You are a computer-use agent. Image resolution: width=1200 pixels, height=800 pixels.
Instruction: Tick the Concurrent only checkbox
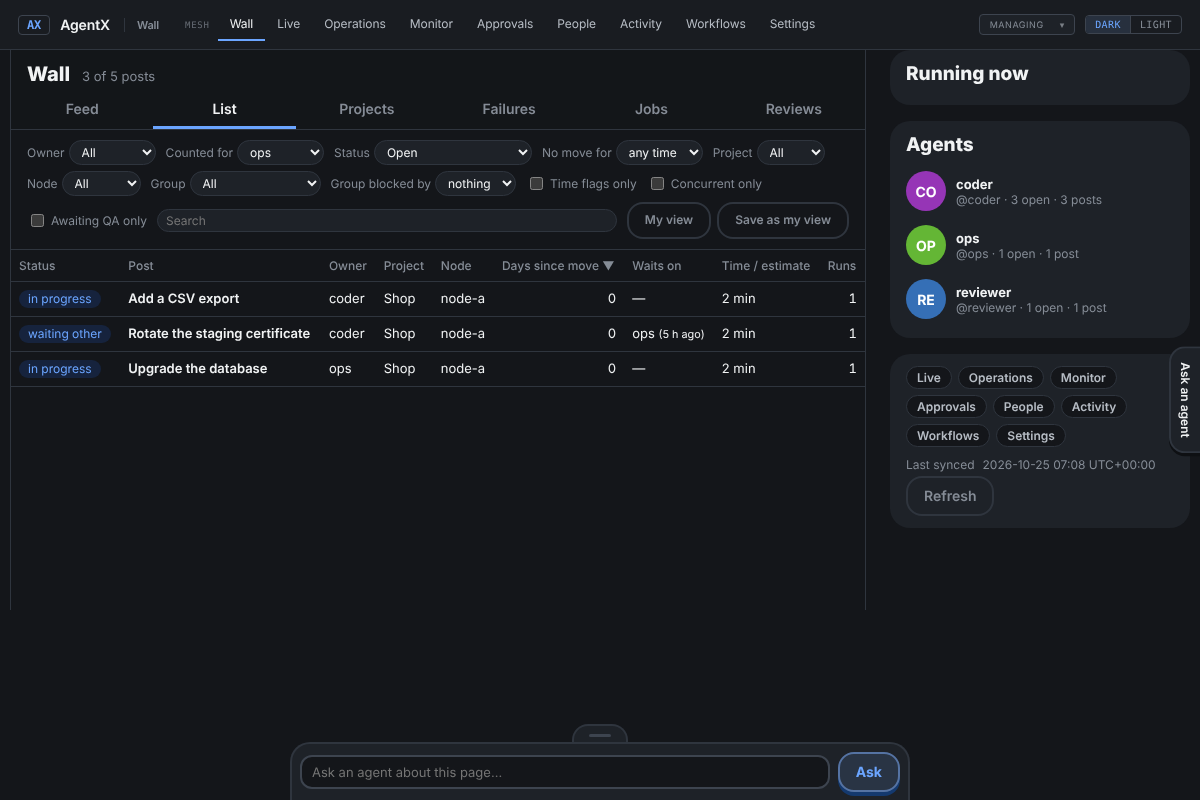click(658, 184)
